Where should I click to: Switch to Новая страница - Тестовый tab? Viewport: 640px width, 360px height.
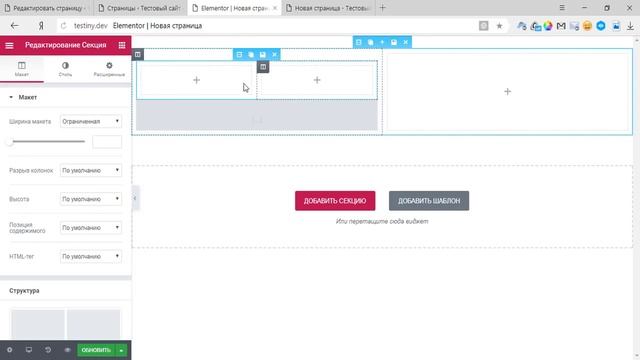point(329,8)
